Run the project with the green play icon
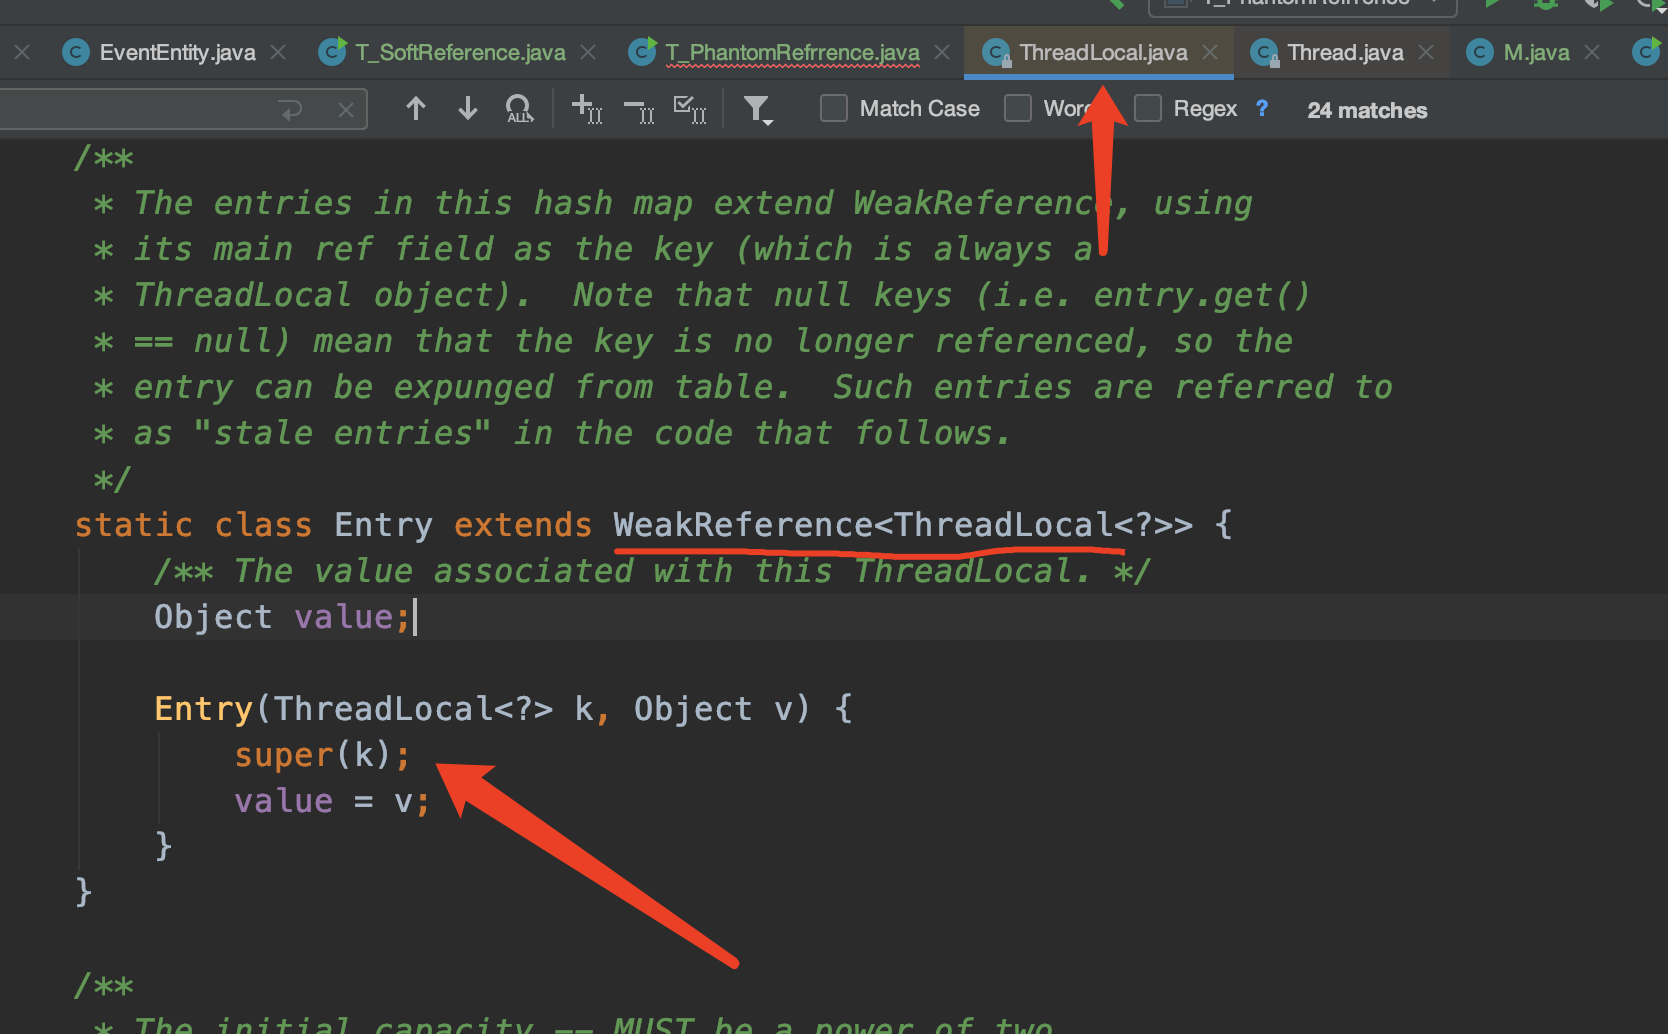 tap(1491, 6)
